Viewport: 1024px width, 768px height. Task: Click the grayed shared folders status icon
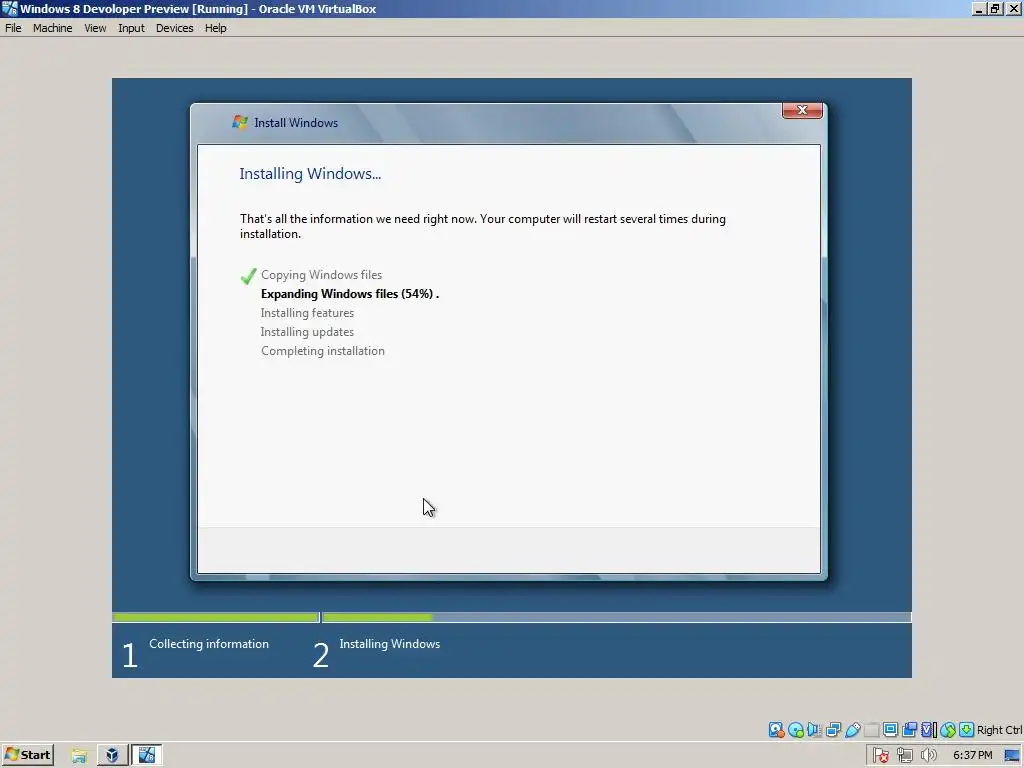[x=871, y=729]
